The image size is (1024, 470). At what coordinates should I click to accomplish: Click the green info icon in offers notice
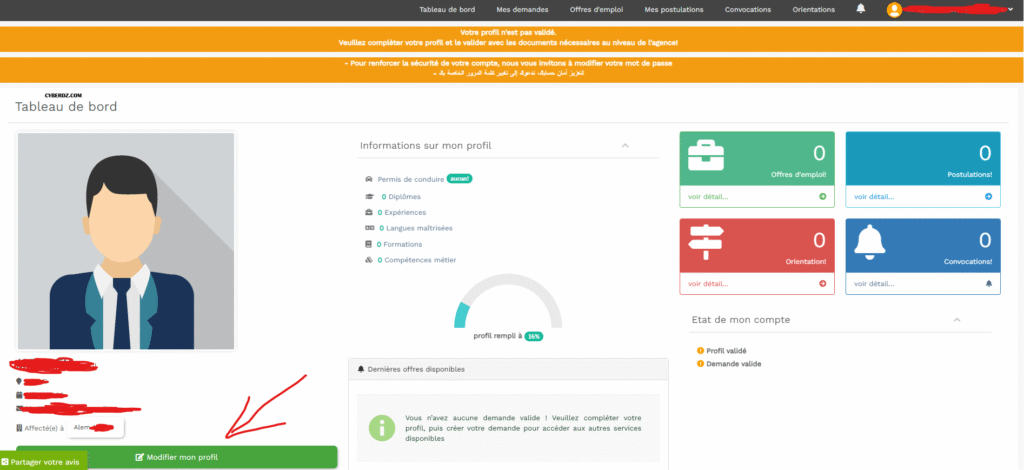pos(382,428)
